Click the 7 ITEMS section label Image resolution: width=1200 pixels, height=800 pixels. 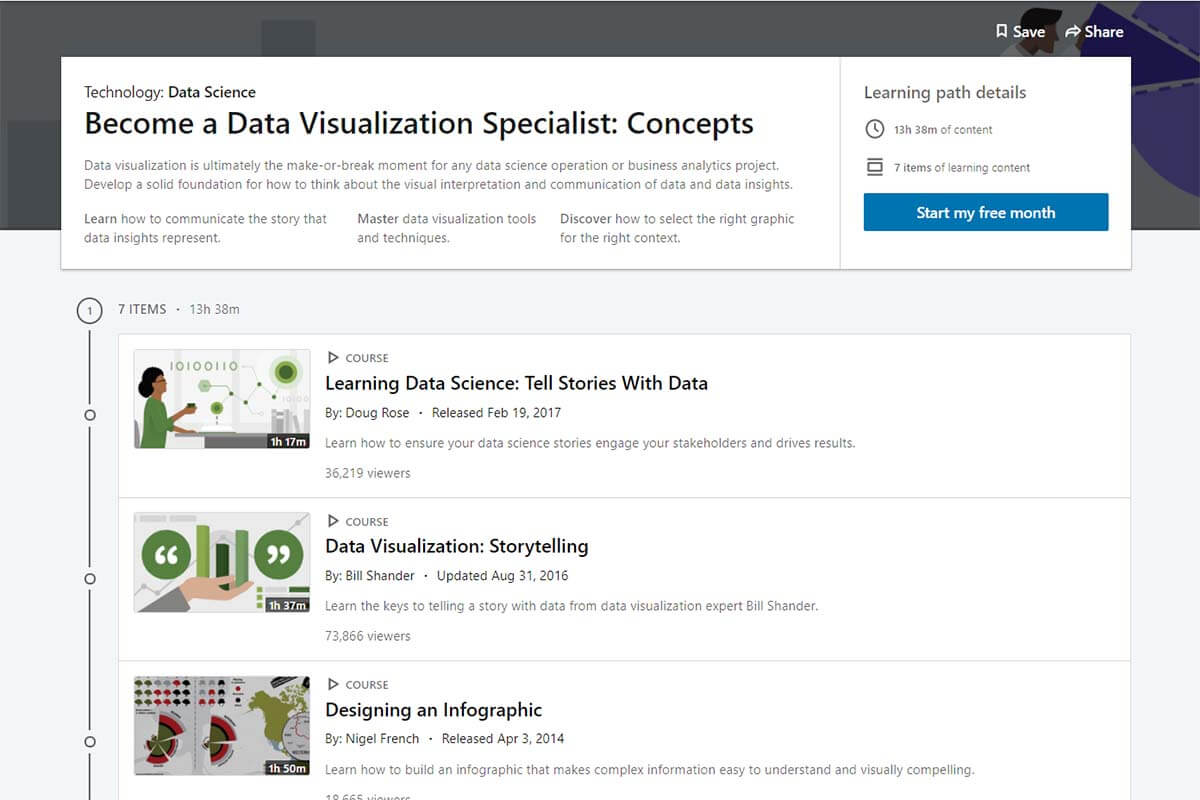pos(142,309)
